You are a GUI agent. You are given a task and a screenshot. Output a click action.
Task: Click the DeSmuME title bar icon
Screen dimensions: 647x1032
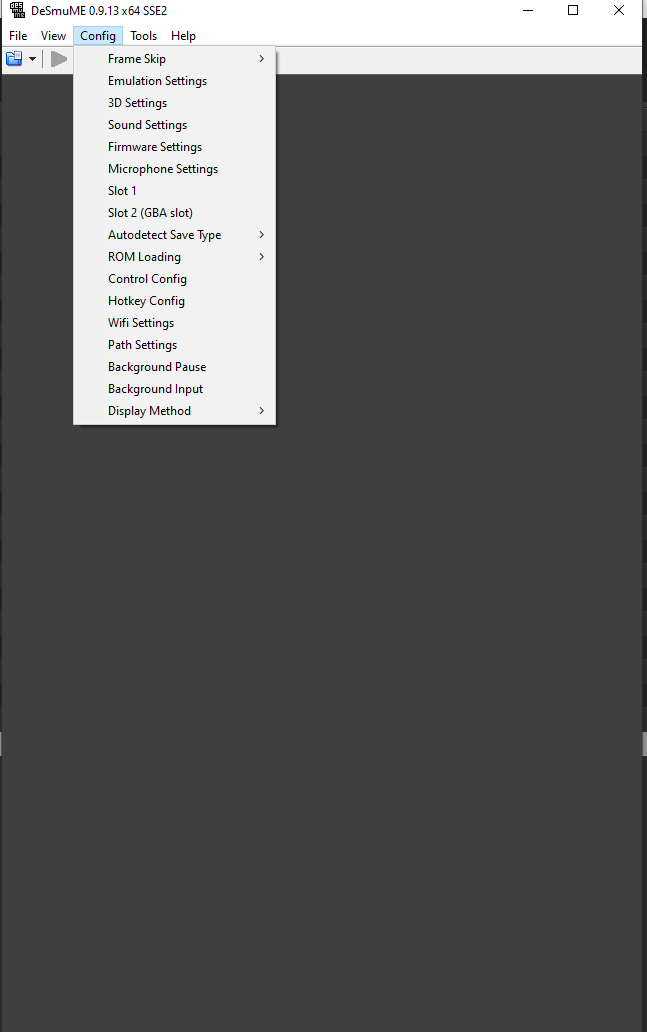pos(17,11)
